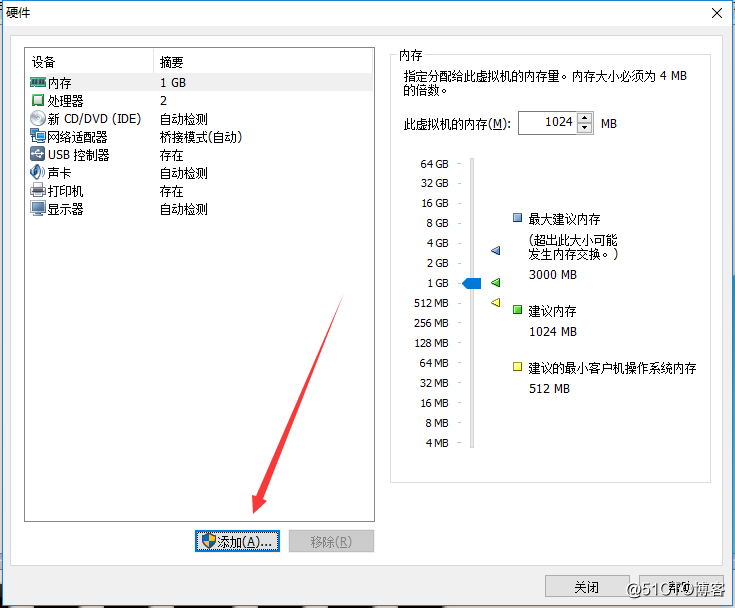Click the green legend square for 建议内存
The height and width of the screenshot is (608, 735).
pos(518,309)
